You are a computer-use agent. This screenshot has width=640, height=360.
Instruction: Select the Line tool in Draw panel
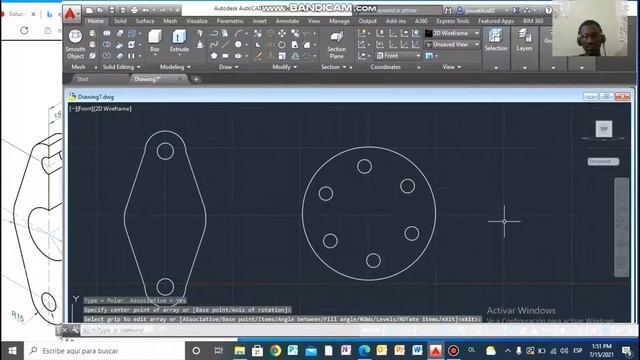point(225,44)
